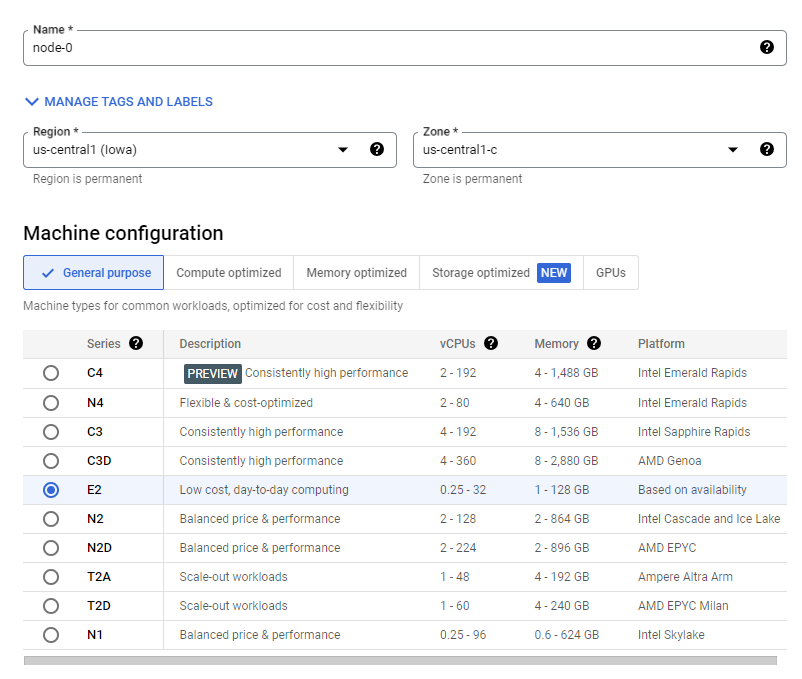Click the Zone field help icon
Screen dimensions: 802x679
[766, 149]
